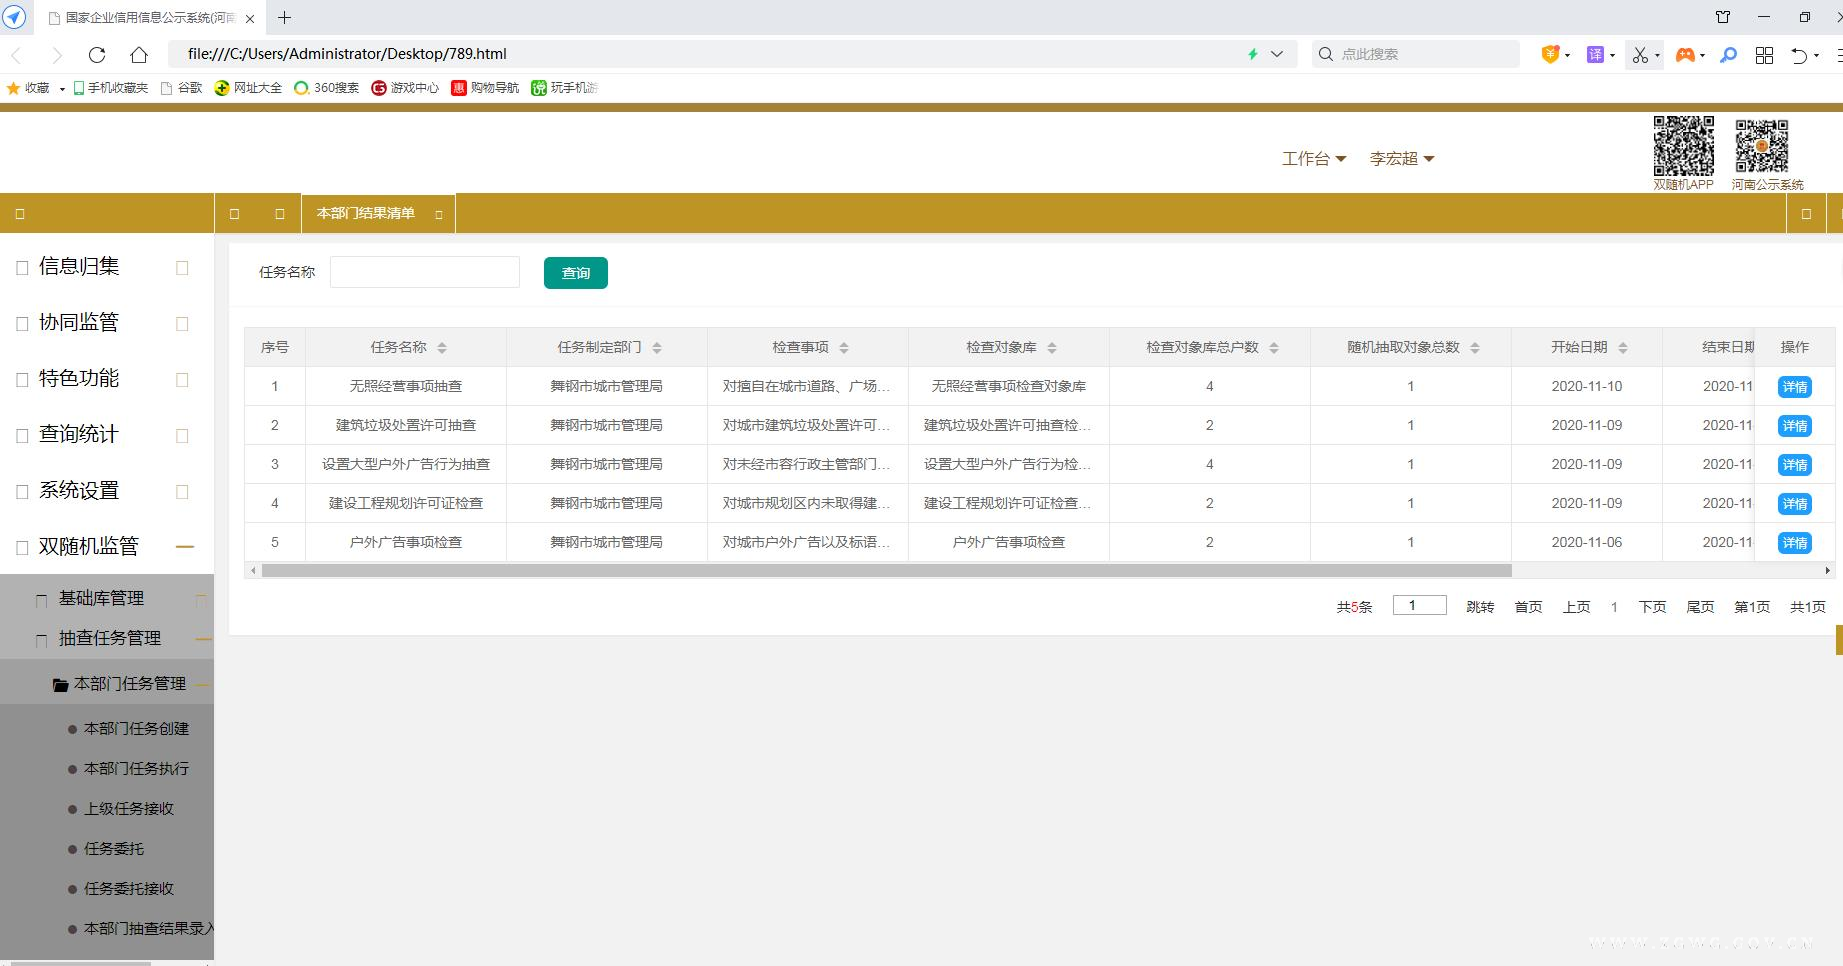Switch to the 本部门结果清单 tab
Image resolution: width=1843 pixels, height=966 pixels.
(366, 214)
